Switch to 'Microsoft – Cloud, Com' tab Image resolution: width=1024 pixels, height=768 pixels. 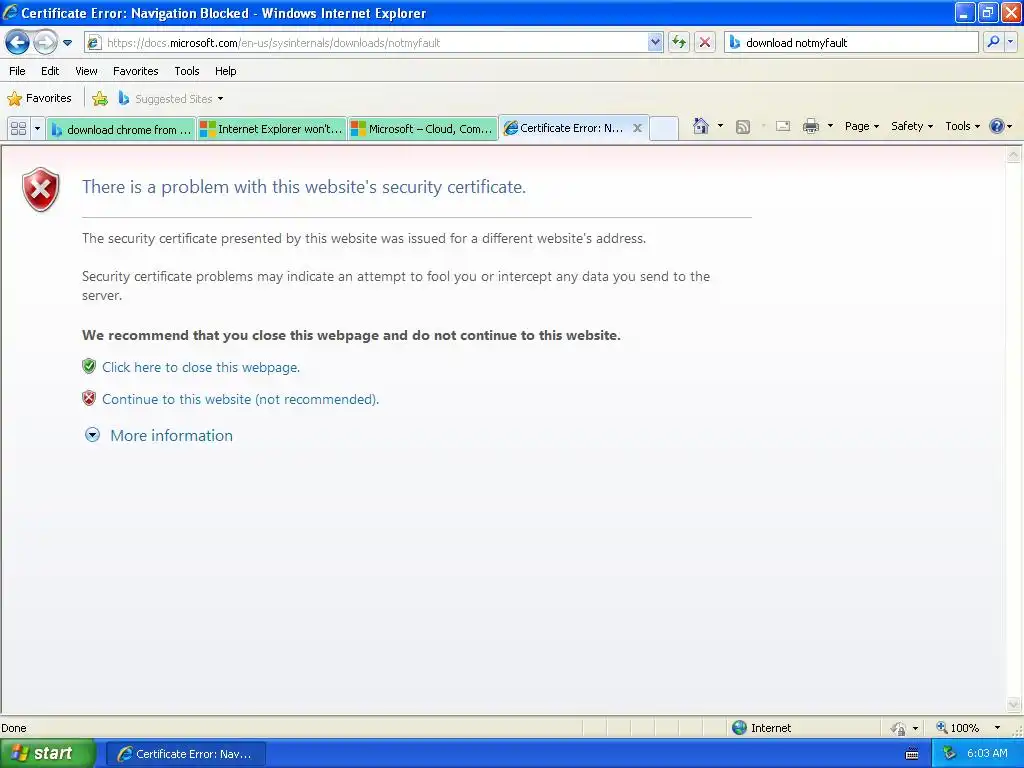423,129
